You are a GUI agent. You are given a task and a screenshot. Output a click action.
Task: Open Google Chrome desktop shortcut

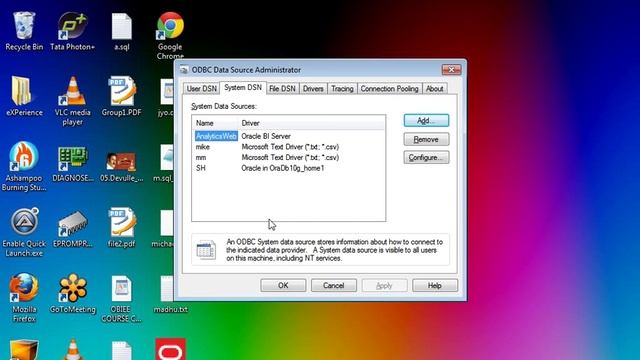[170, 35]
